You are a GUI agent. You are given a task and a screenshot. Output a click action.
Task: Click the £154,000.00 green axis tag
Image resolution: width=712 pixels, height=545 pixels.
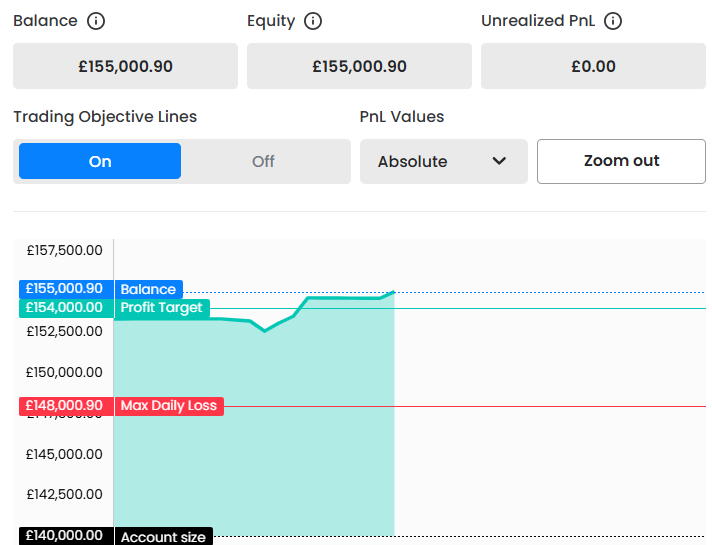point(65,307)
